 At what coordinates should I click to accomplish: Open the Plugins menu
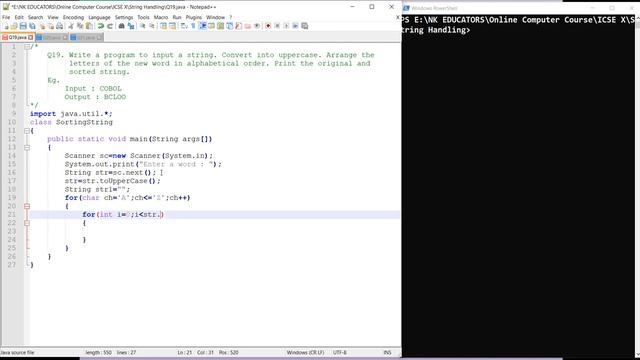click(194, 17)
